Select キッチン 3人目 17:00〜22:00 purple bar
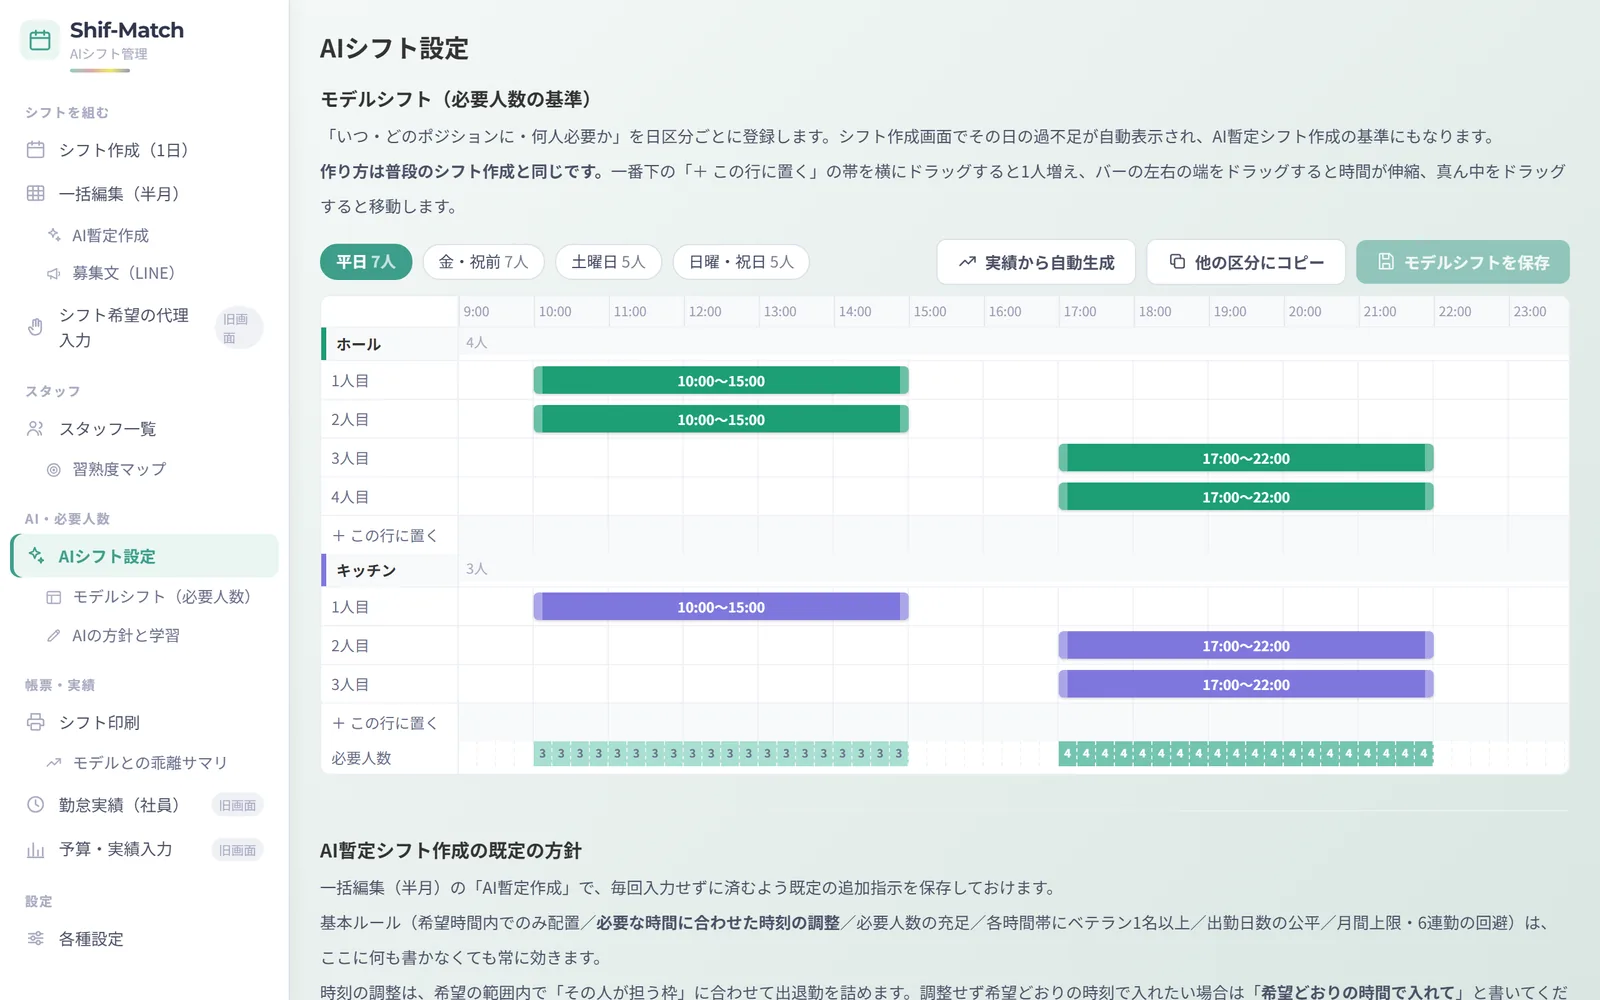1600x1000 pixels. pos(1246,685)
